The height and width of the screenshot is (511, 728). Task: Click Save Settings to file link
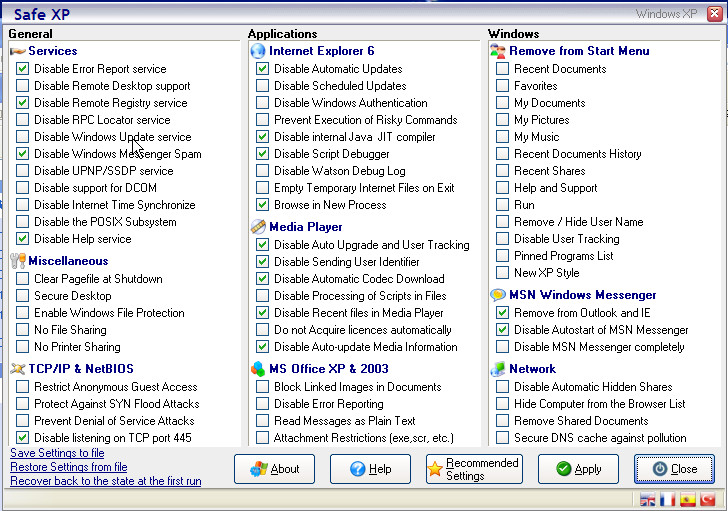[x=57, y=453]
